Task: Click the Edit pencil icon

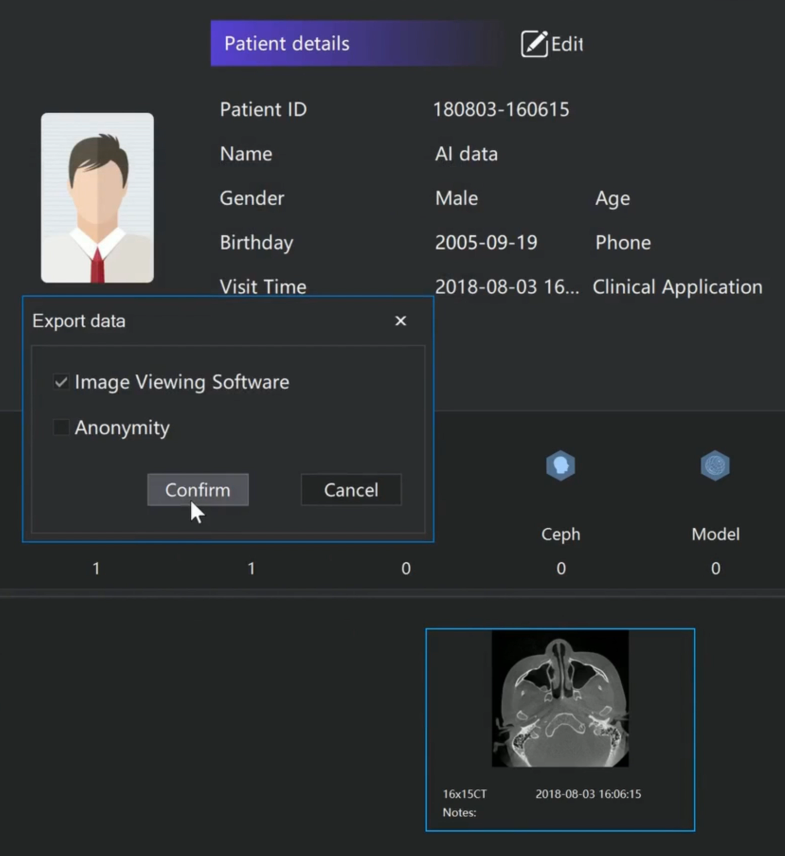Action: pos(535,44)
